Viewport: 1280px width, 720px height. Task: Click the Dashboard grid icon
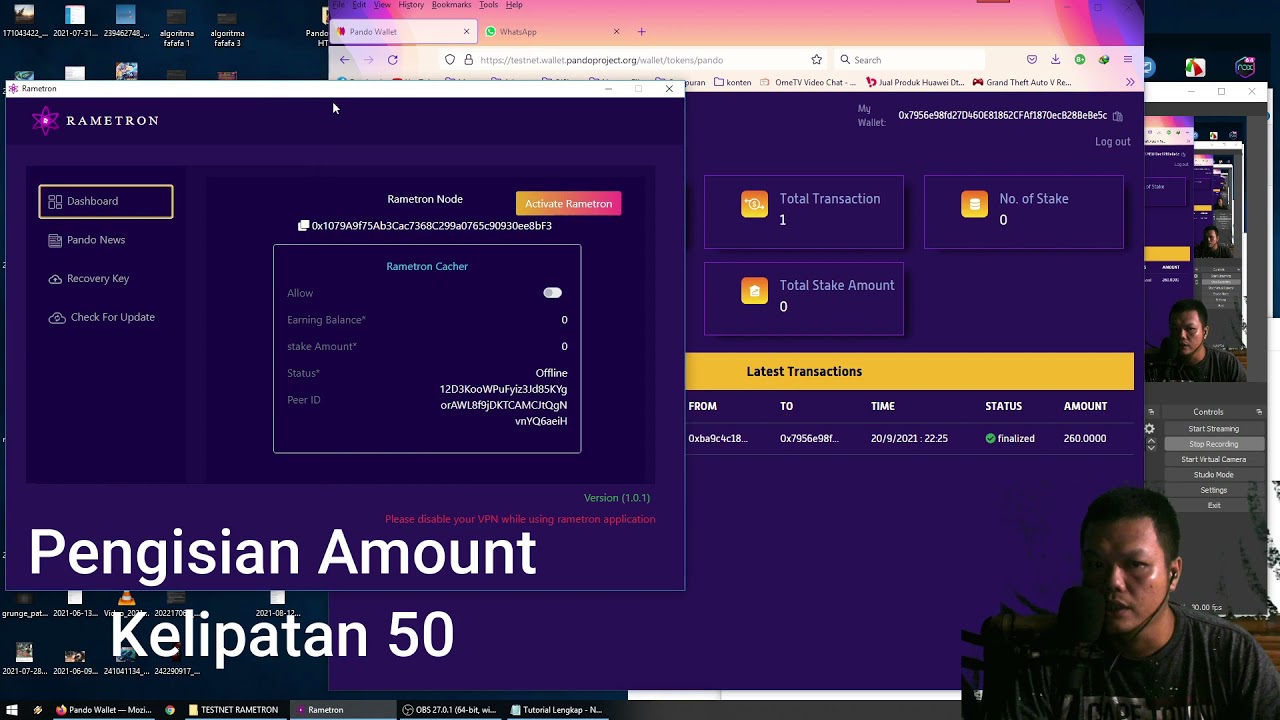tap(55, 201)
